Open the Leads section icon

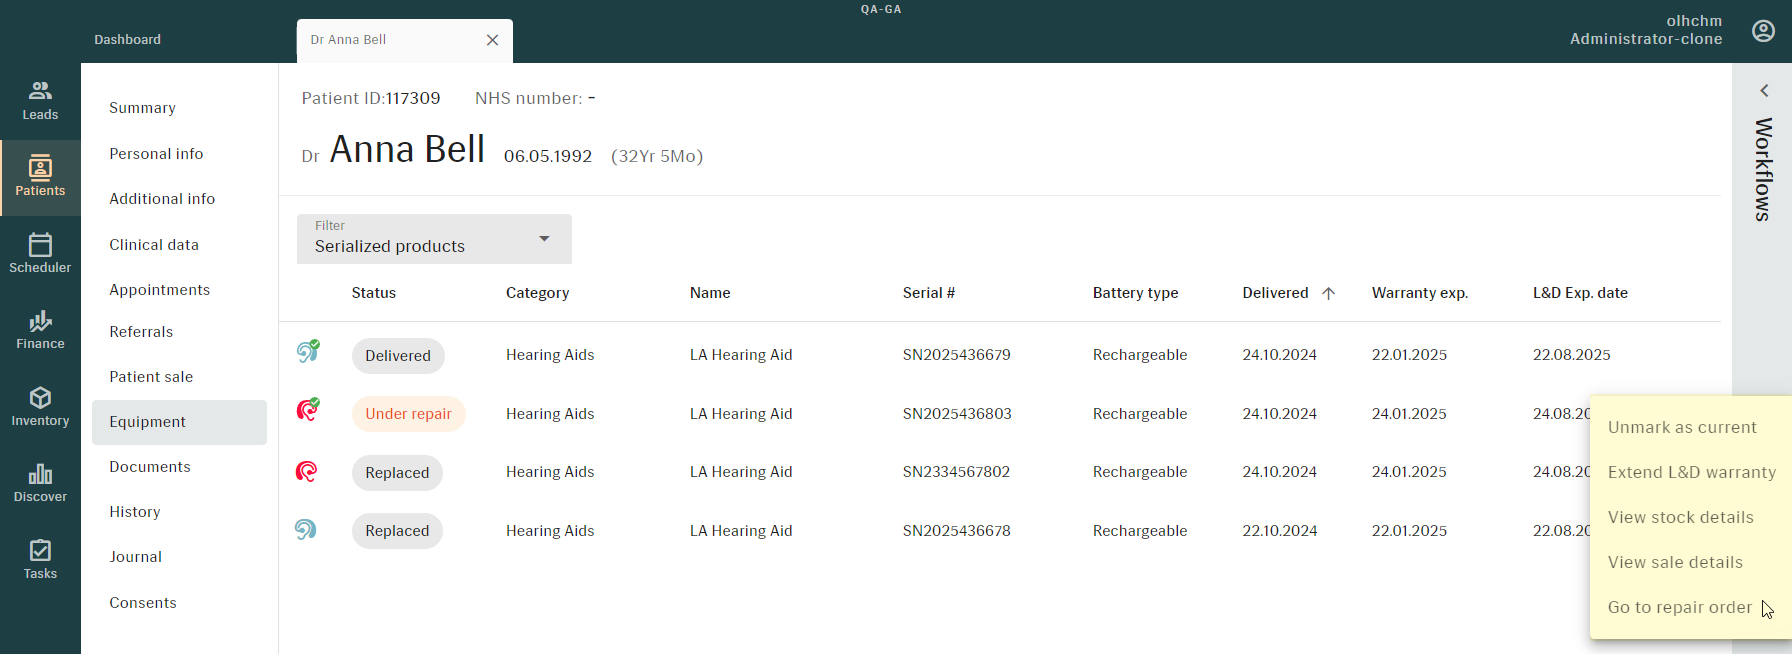40,91
